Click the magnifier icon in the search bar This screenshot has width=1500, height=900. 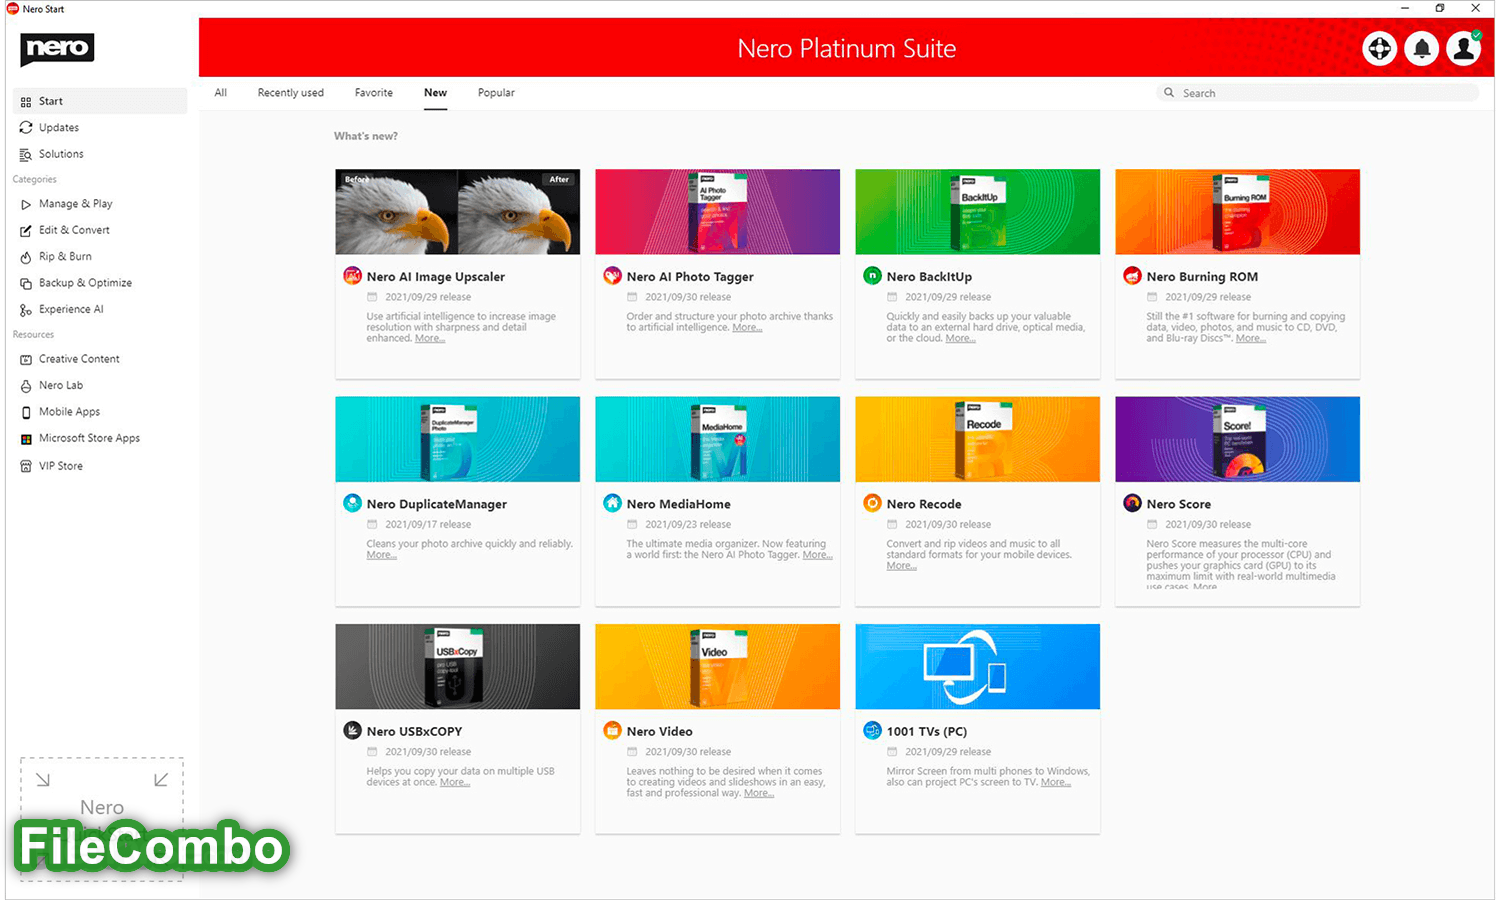tap(1168, 92)
